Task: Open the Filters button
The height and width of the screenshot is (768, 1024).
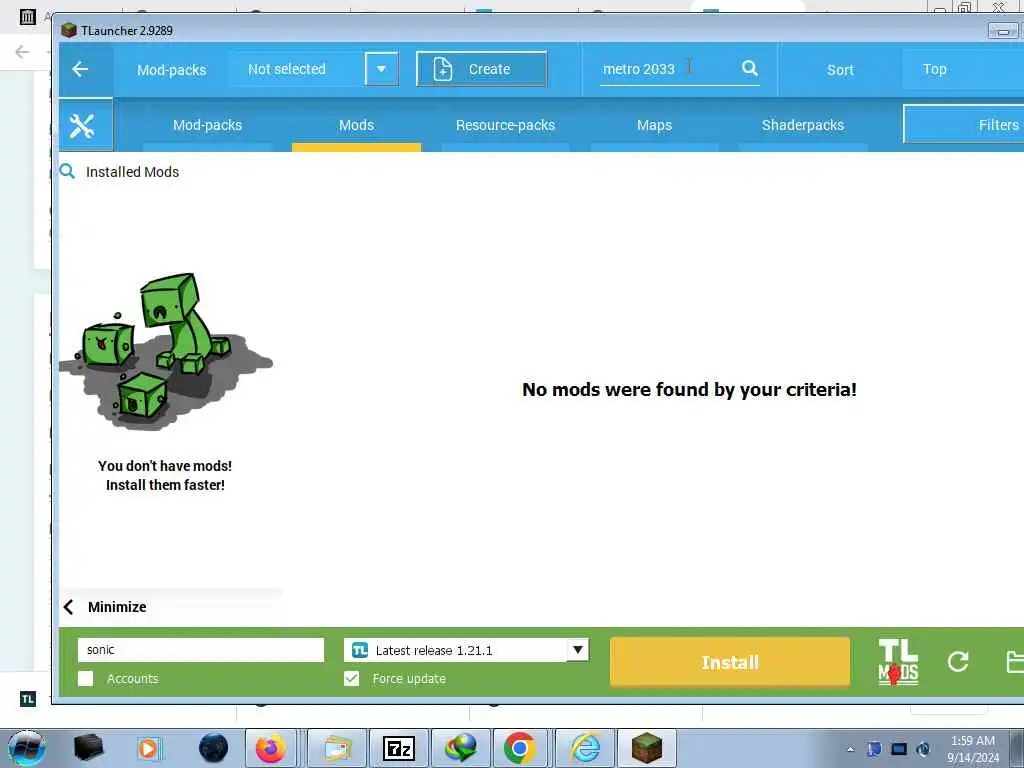Action: pyautogui.click(x=964, y=124)
